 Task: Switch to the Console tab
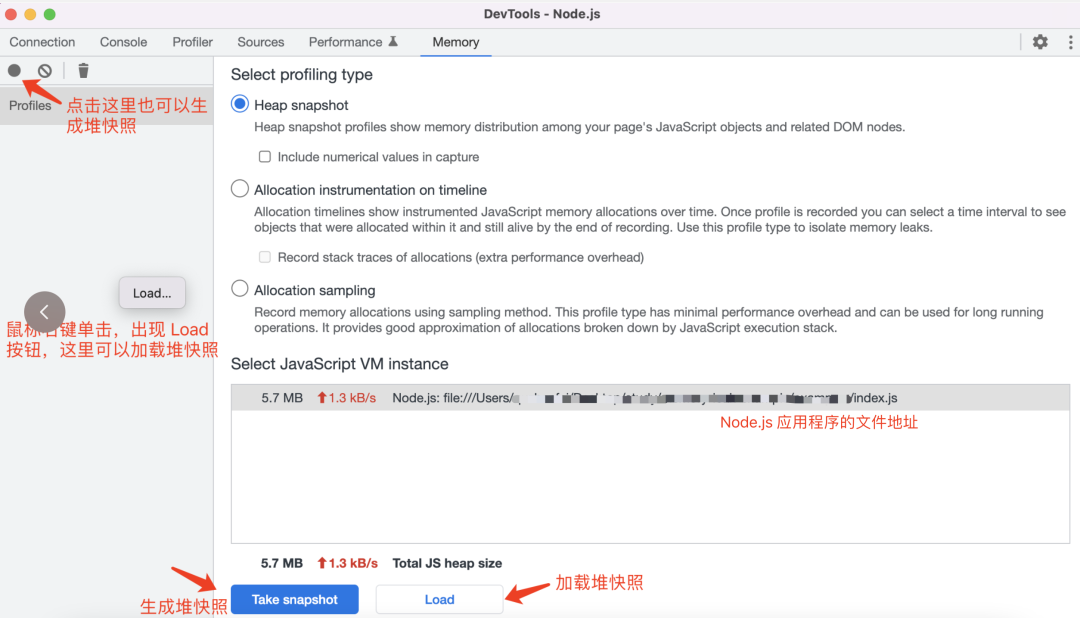[123, 42]
